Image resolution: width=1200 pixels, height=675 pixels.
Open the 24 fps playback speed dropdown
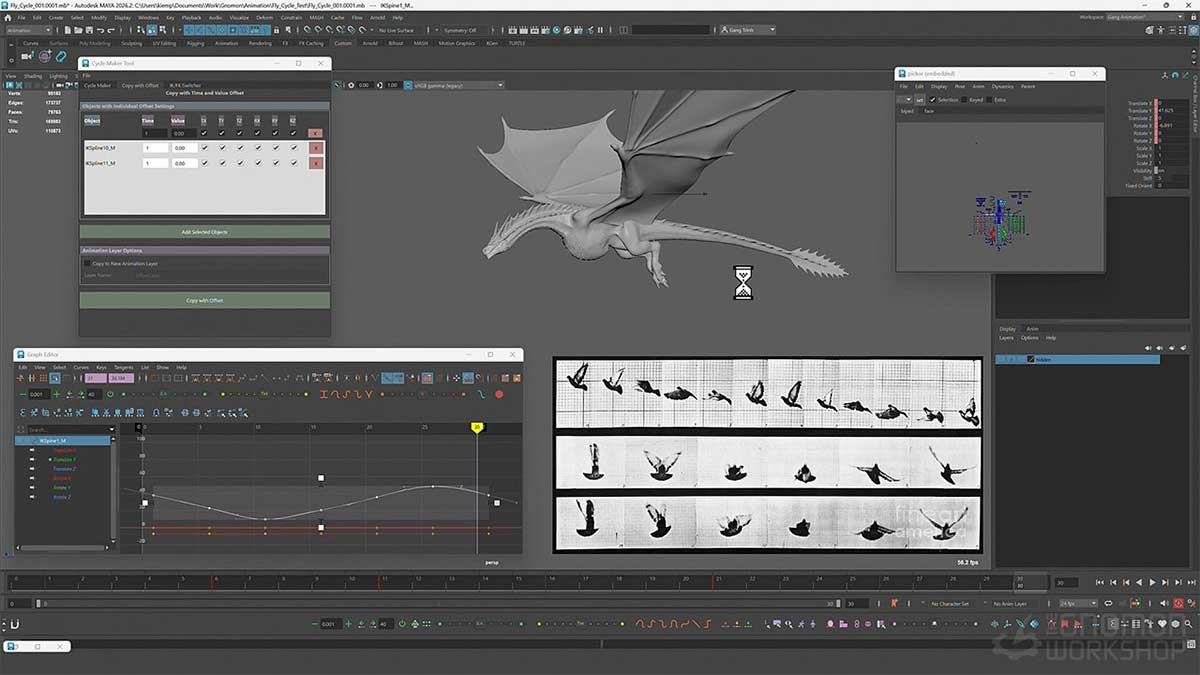1068,604
